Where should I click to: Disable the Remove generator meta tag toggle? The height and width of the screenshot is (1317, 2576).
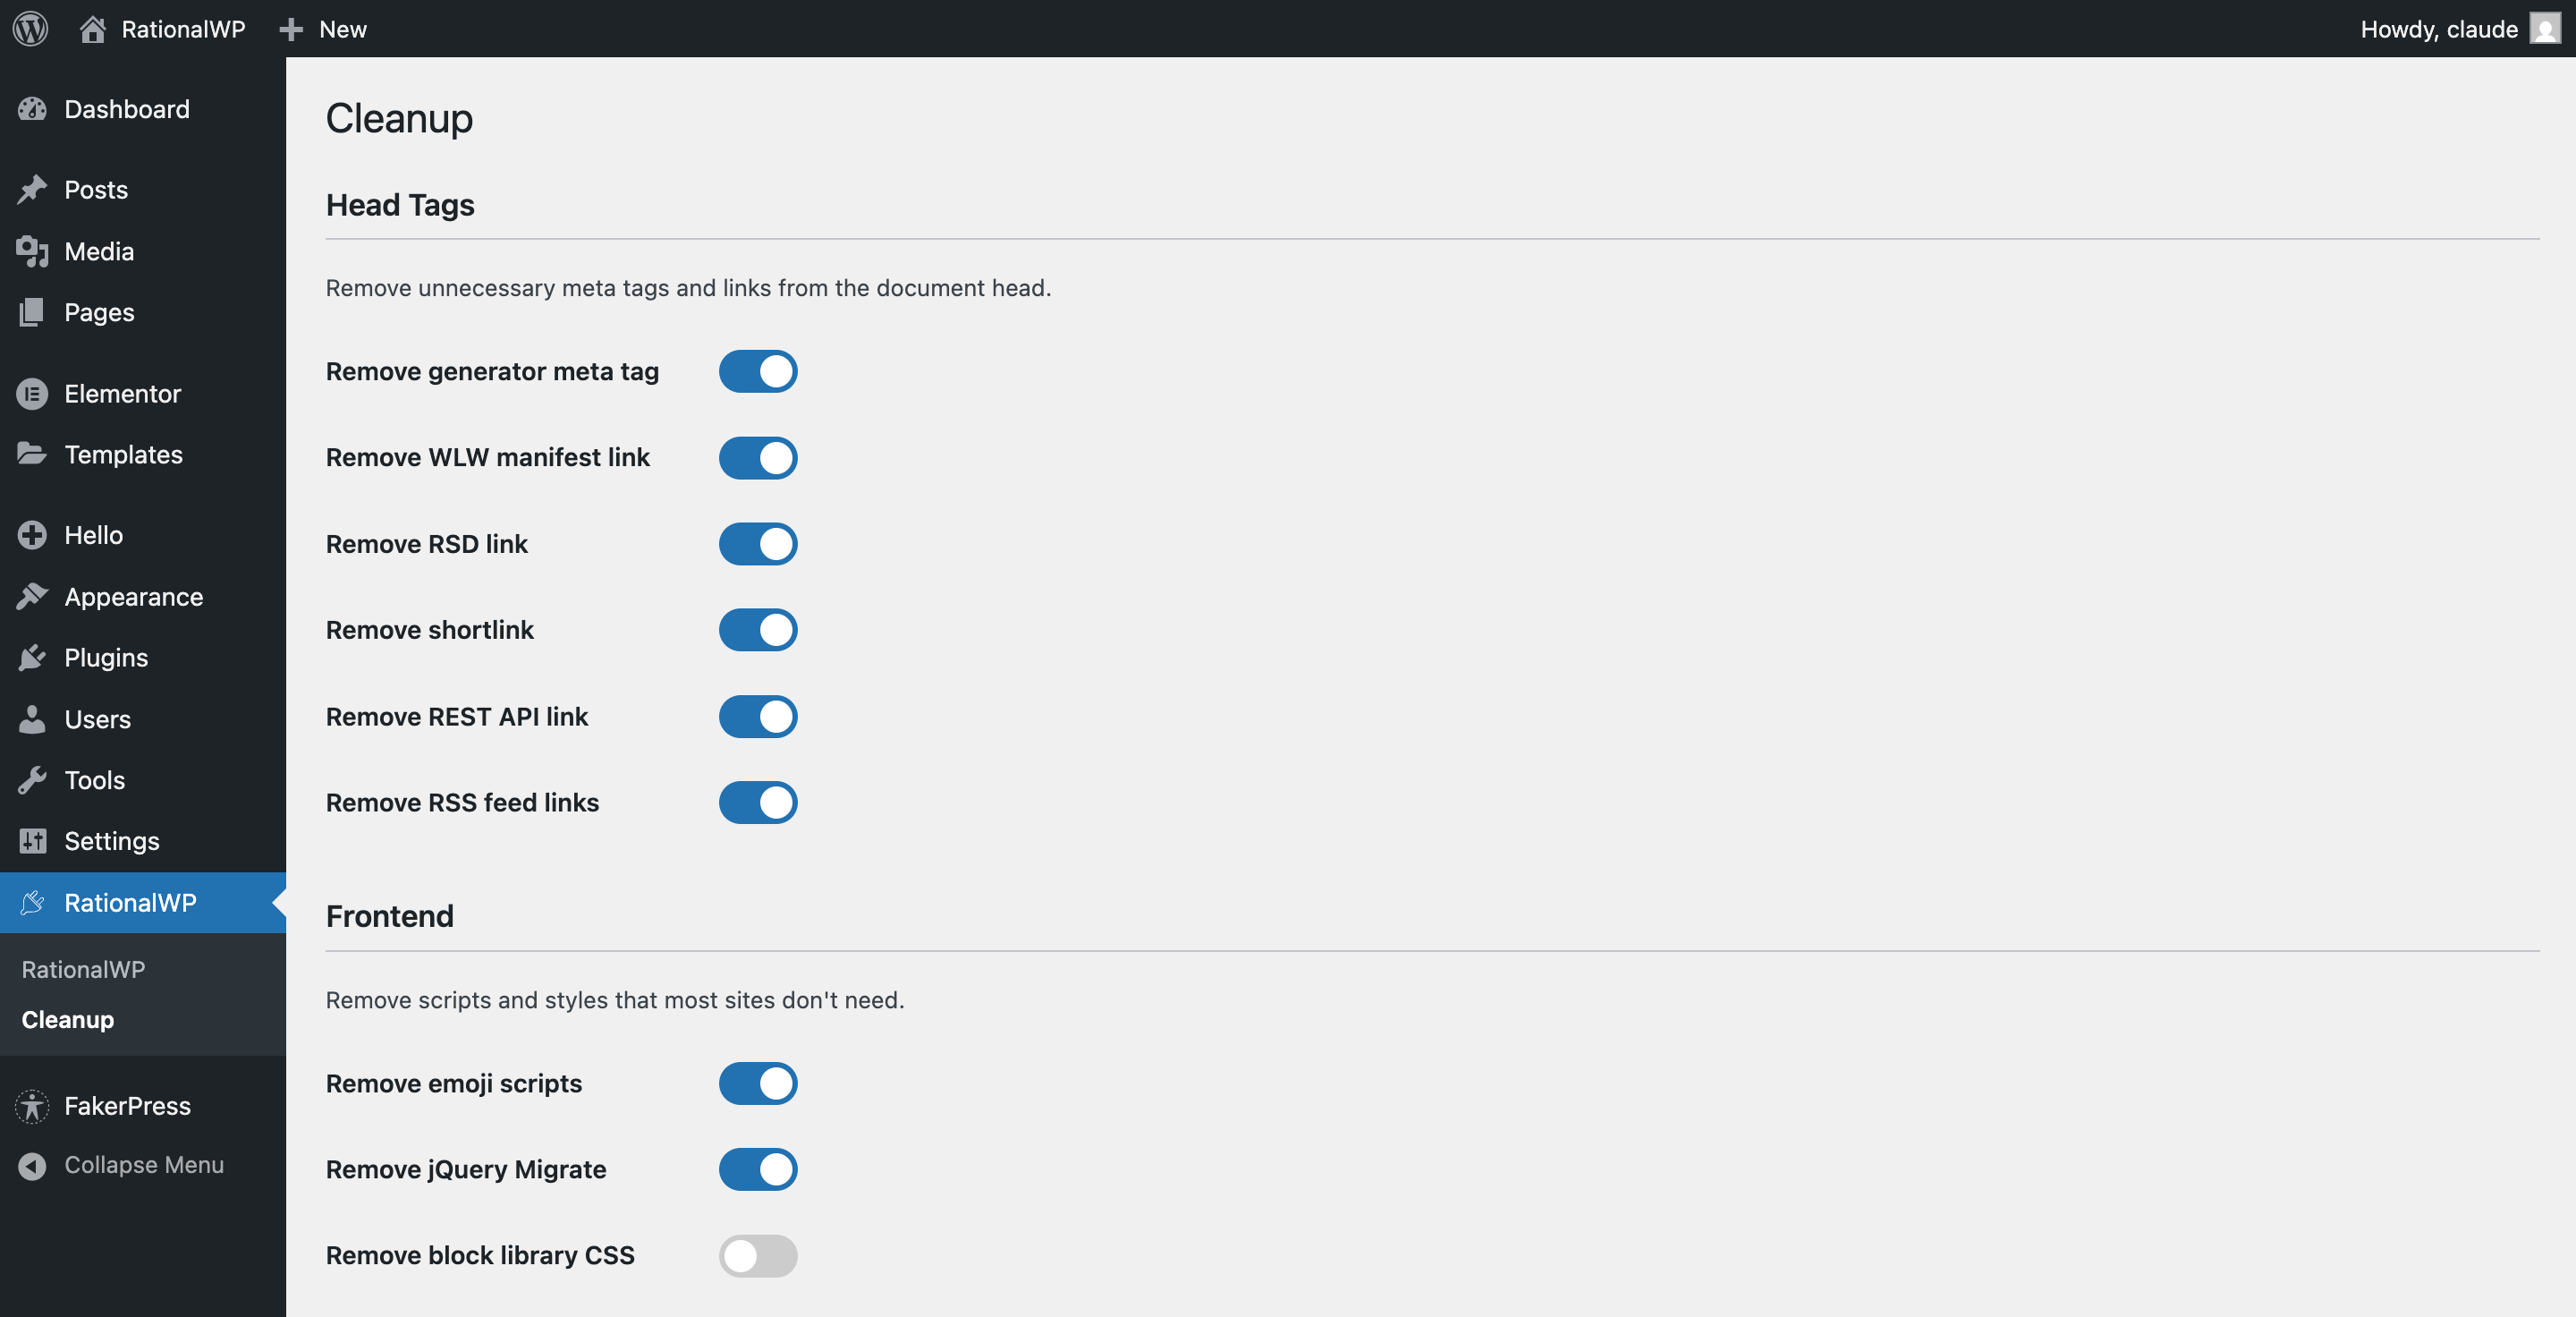coord(757,371)
